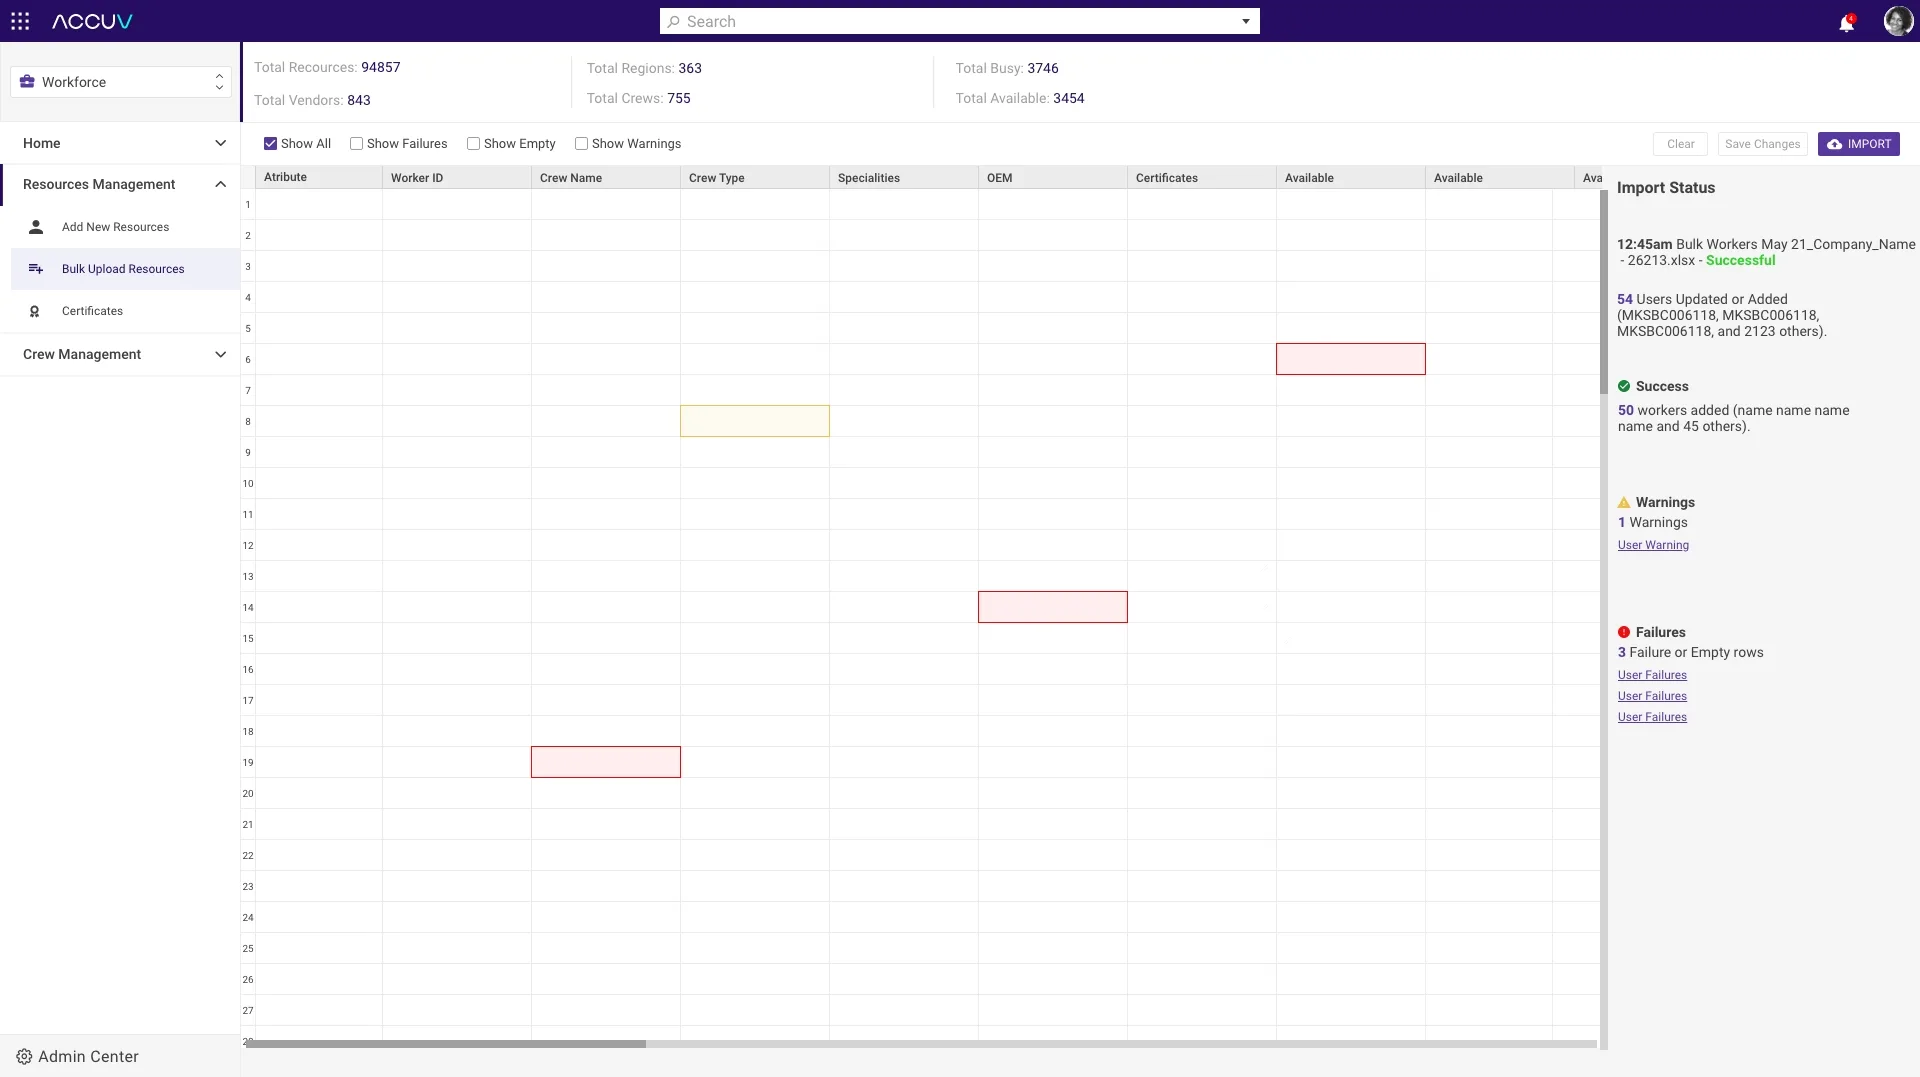Open the Crew Management section
The height and width of the screenshot is (1077, 1920).
click(120, 354)
